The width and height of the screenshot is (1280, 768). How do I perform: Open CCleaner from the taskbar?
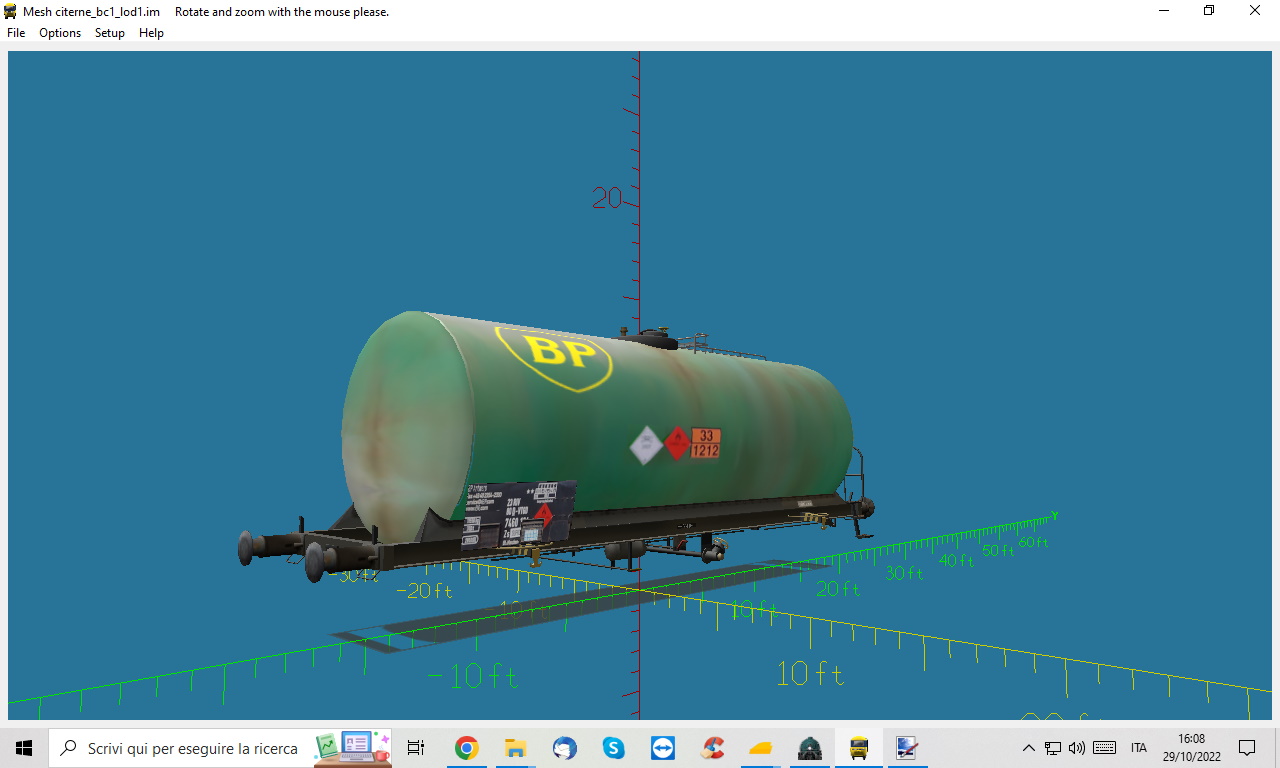712,748
